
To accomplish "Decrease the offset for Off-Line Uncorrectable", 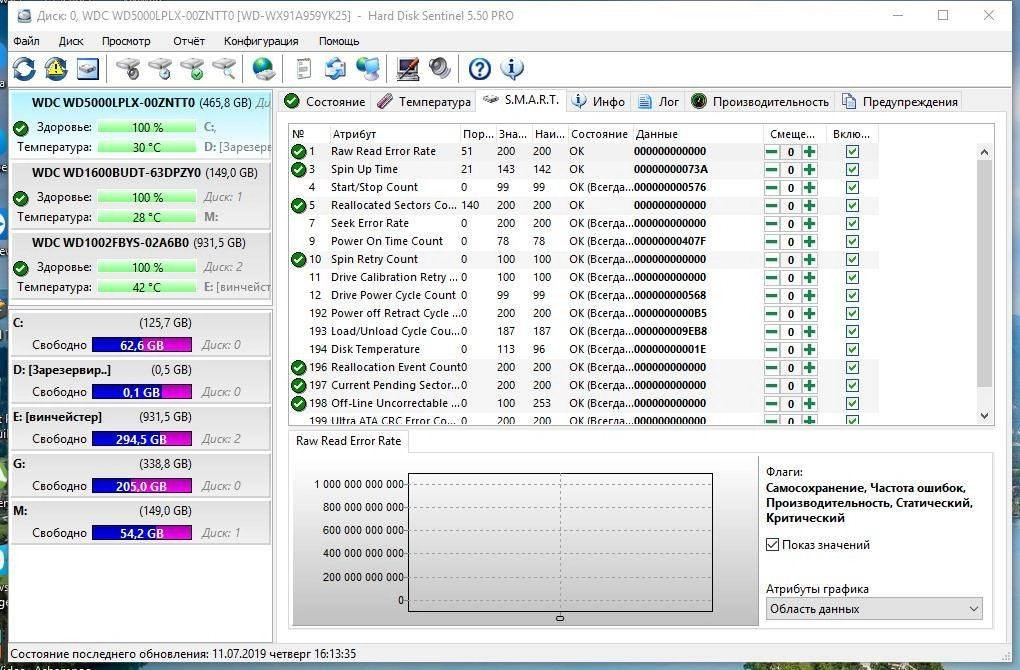I will (772, 403).
